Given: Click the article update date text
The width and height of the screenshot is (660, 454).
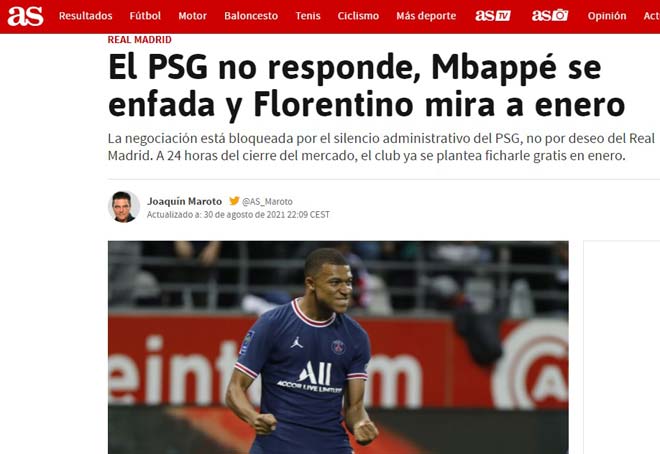Looking at the screenshot, I should tap(238, 215).
